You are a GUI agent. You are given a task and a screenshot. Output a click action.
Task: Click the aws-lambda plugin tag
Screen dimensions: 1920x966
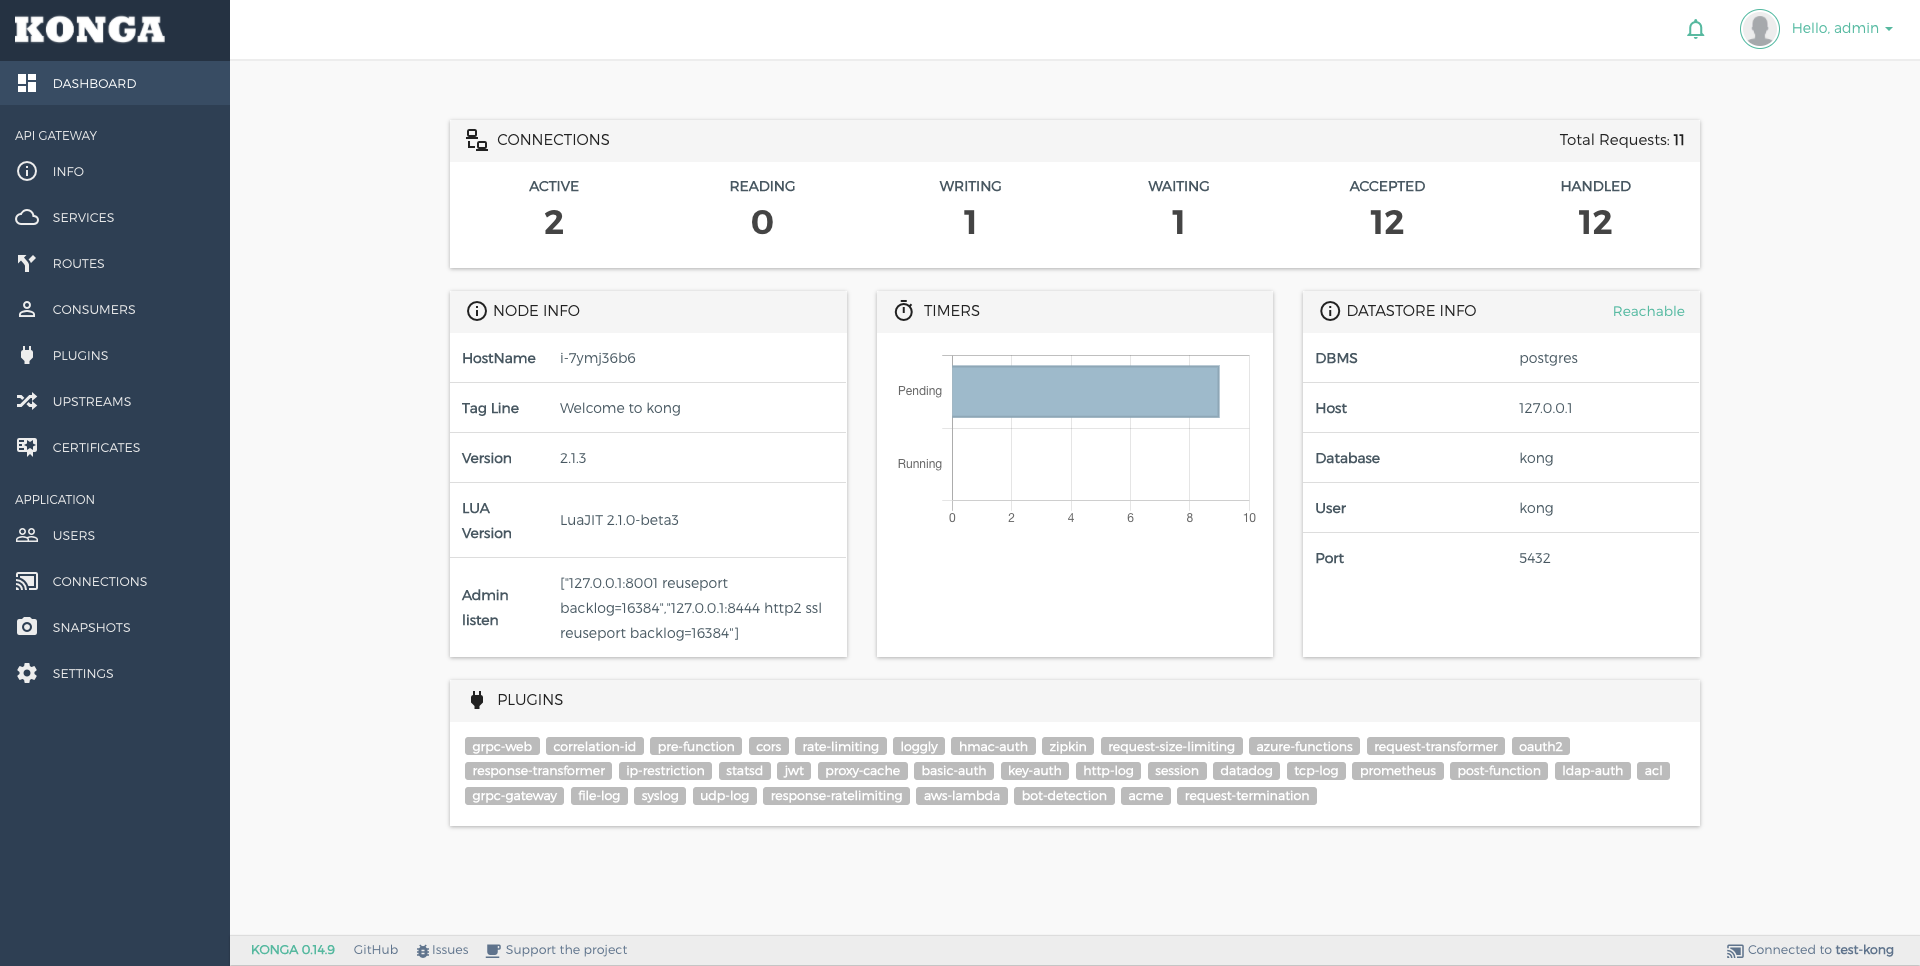tap(961, 796)
